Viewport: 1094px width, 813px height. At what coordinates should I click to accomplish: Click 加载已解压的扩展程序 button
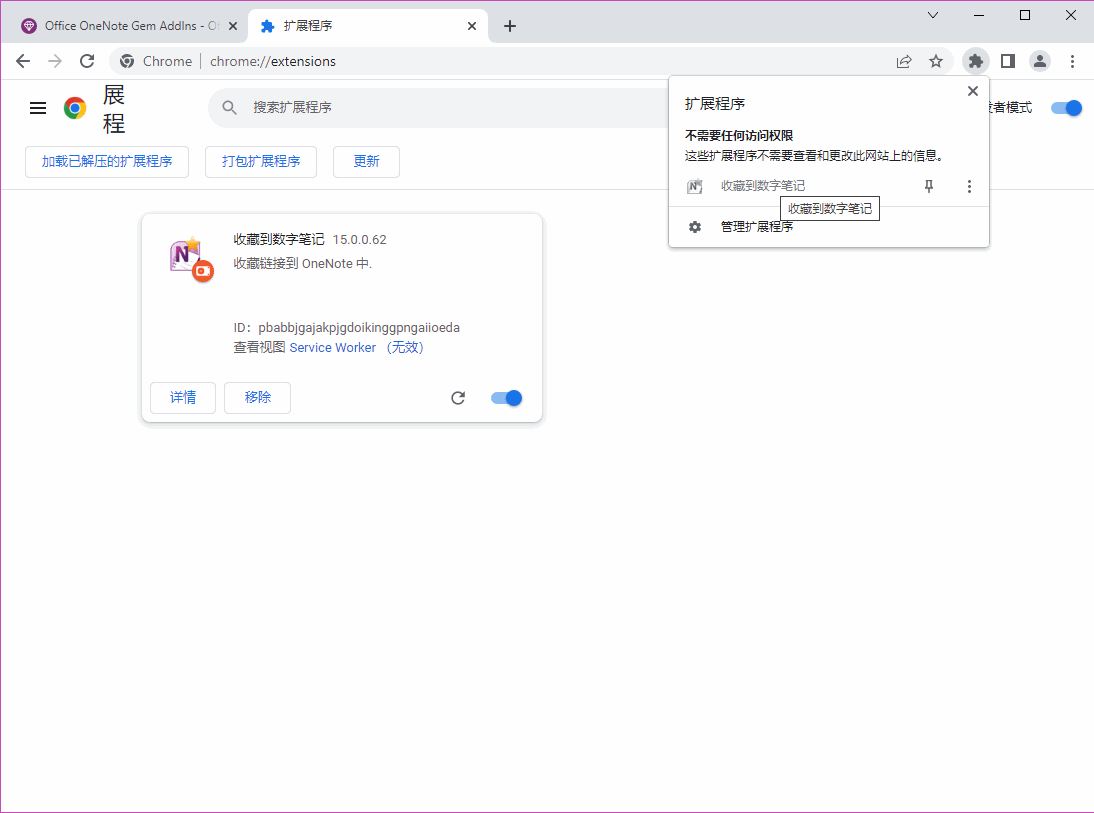(x=107, y=162)
